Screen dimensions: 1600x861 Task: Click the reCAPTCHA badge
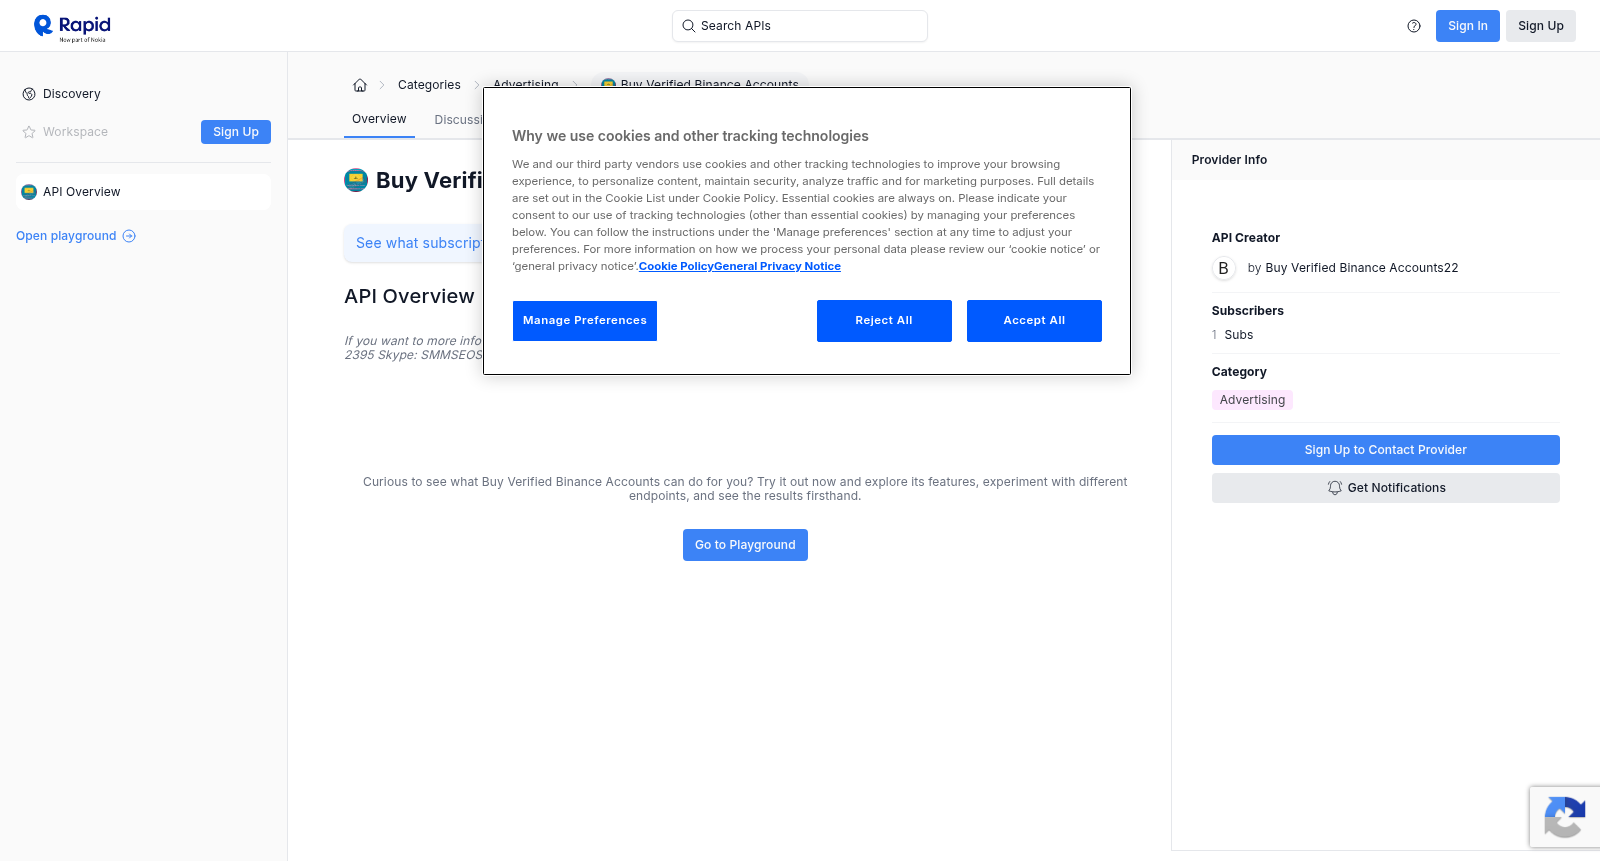pos(1565,817)
